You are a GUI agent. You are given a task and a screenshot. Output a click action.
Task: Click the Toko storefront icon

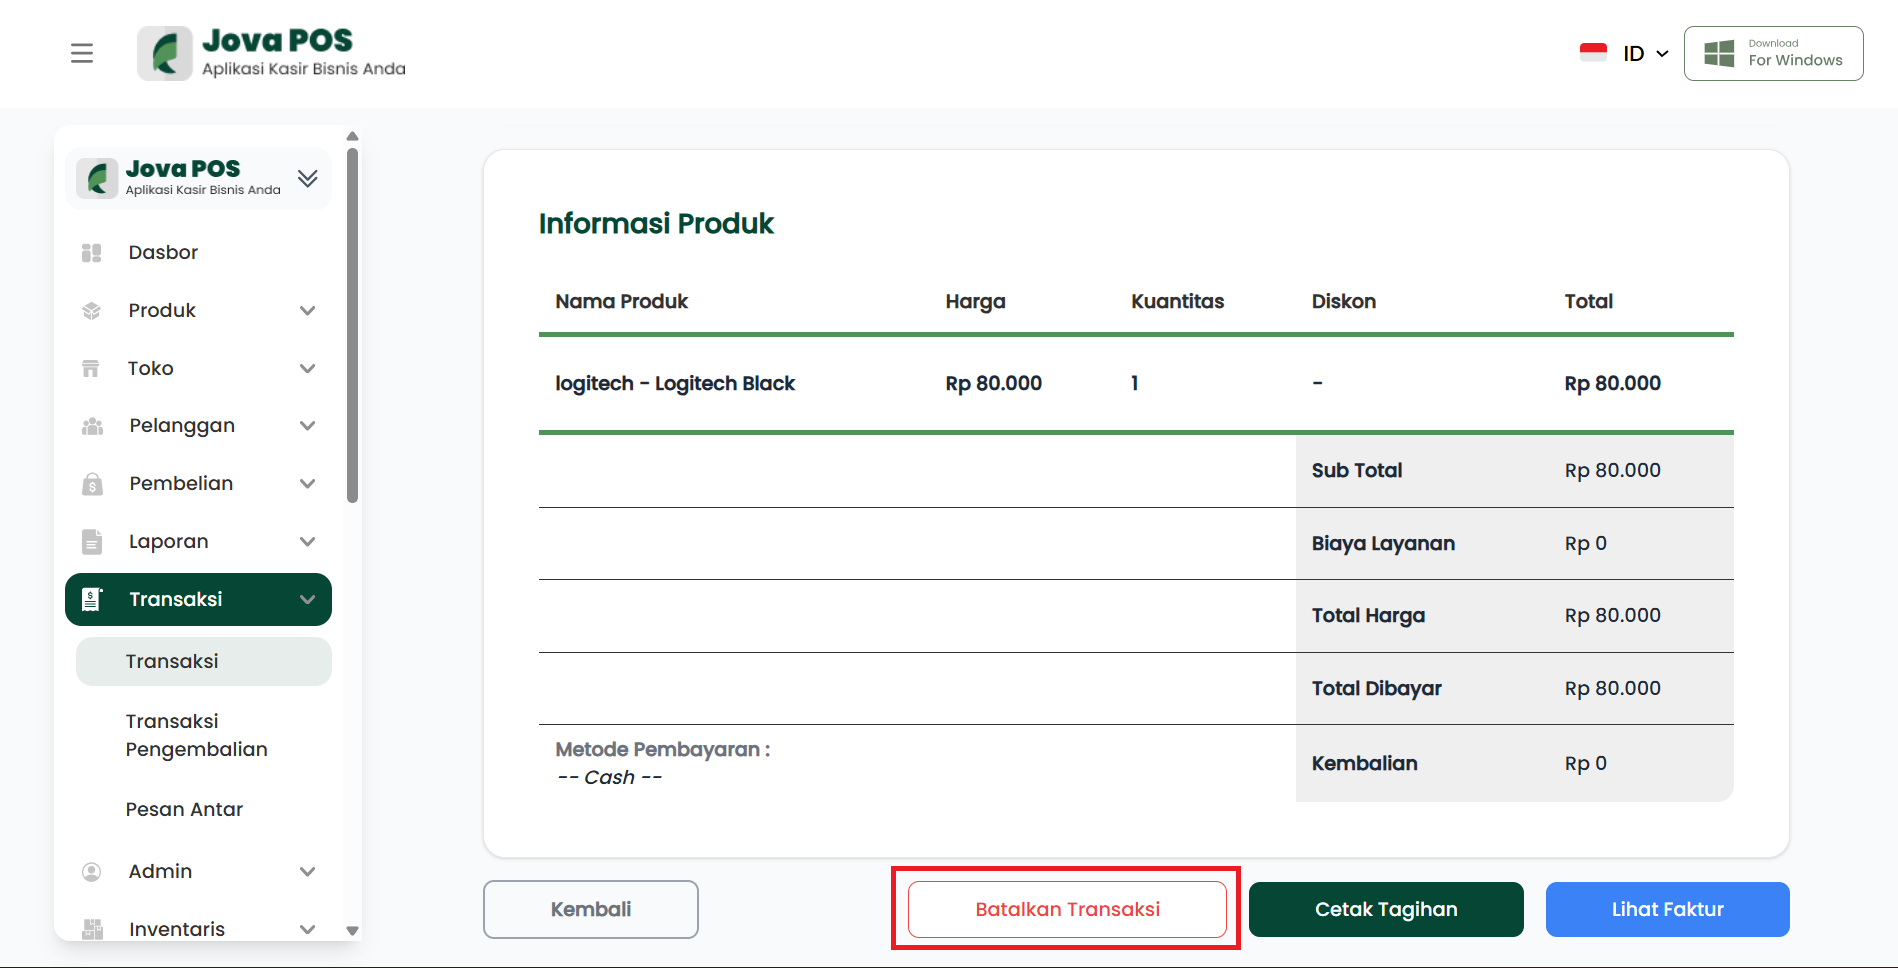[x=91, y=369]
